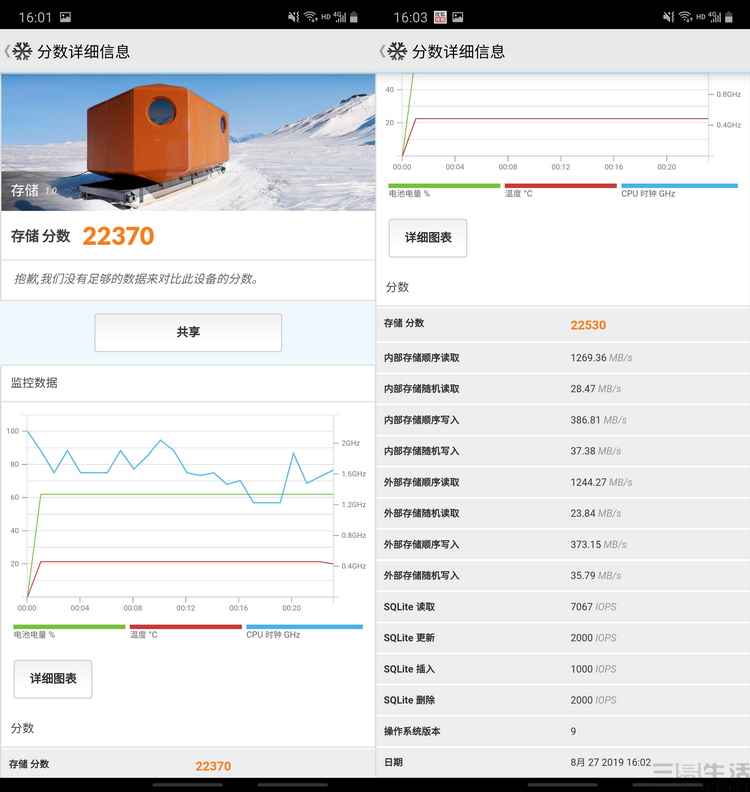Tap the green 电池电量 % legend in right chart
750x792 pixels.
[444, 190]
